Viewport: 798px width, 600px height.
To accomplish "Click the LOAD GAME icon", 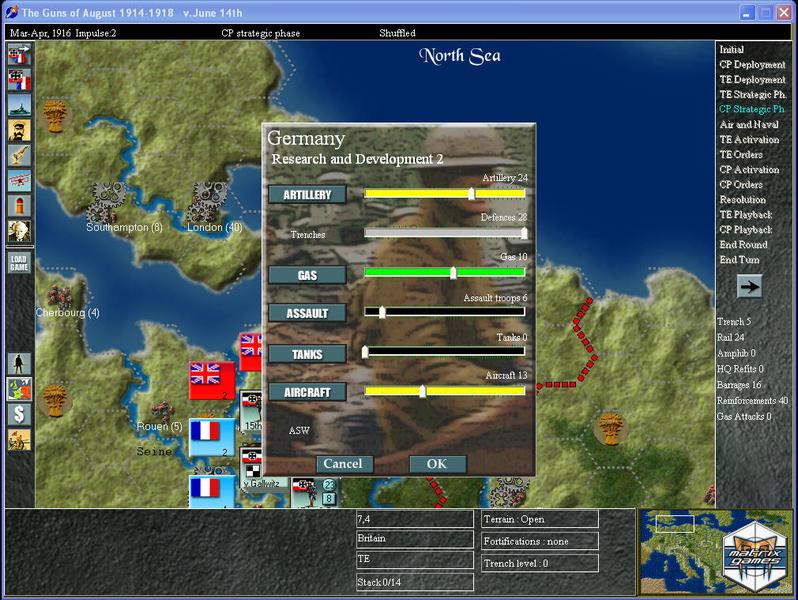I will (19, 263).
